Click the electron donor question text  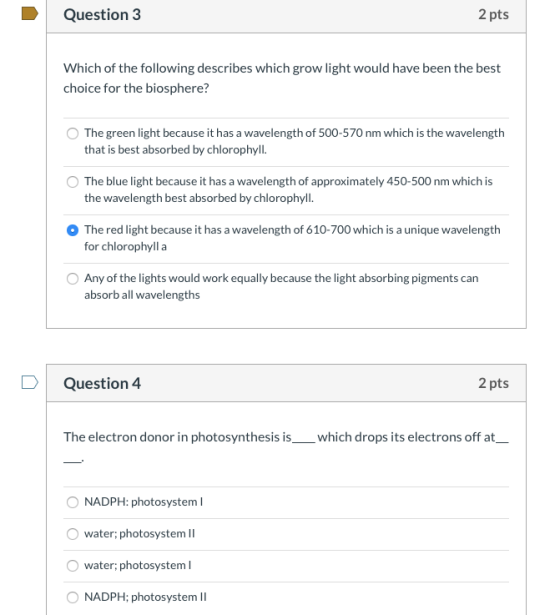(x=286, y=447)
